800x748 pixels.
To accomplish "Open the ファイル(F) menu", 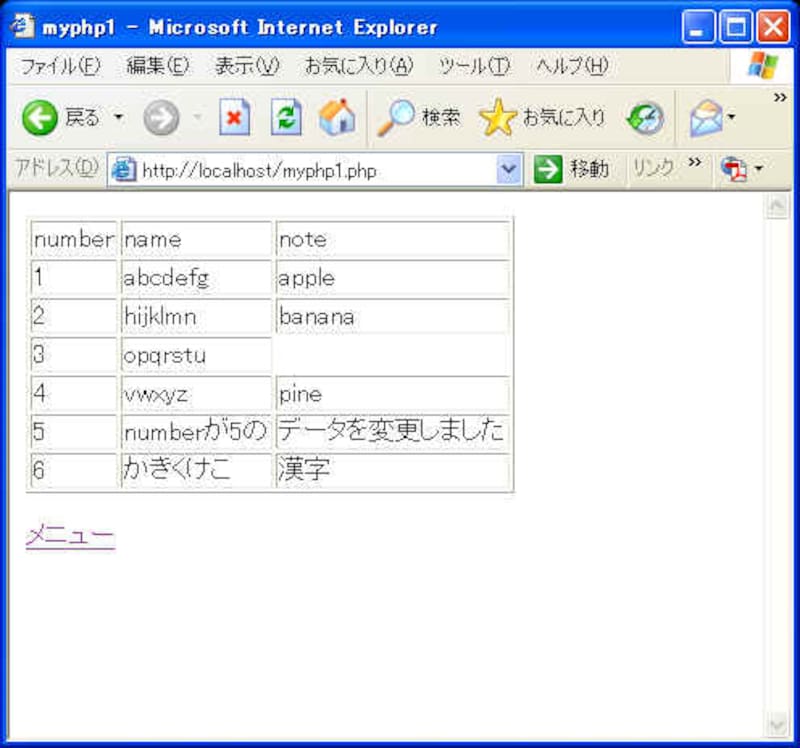I will click(x=60, y=67).
